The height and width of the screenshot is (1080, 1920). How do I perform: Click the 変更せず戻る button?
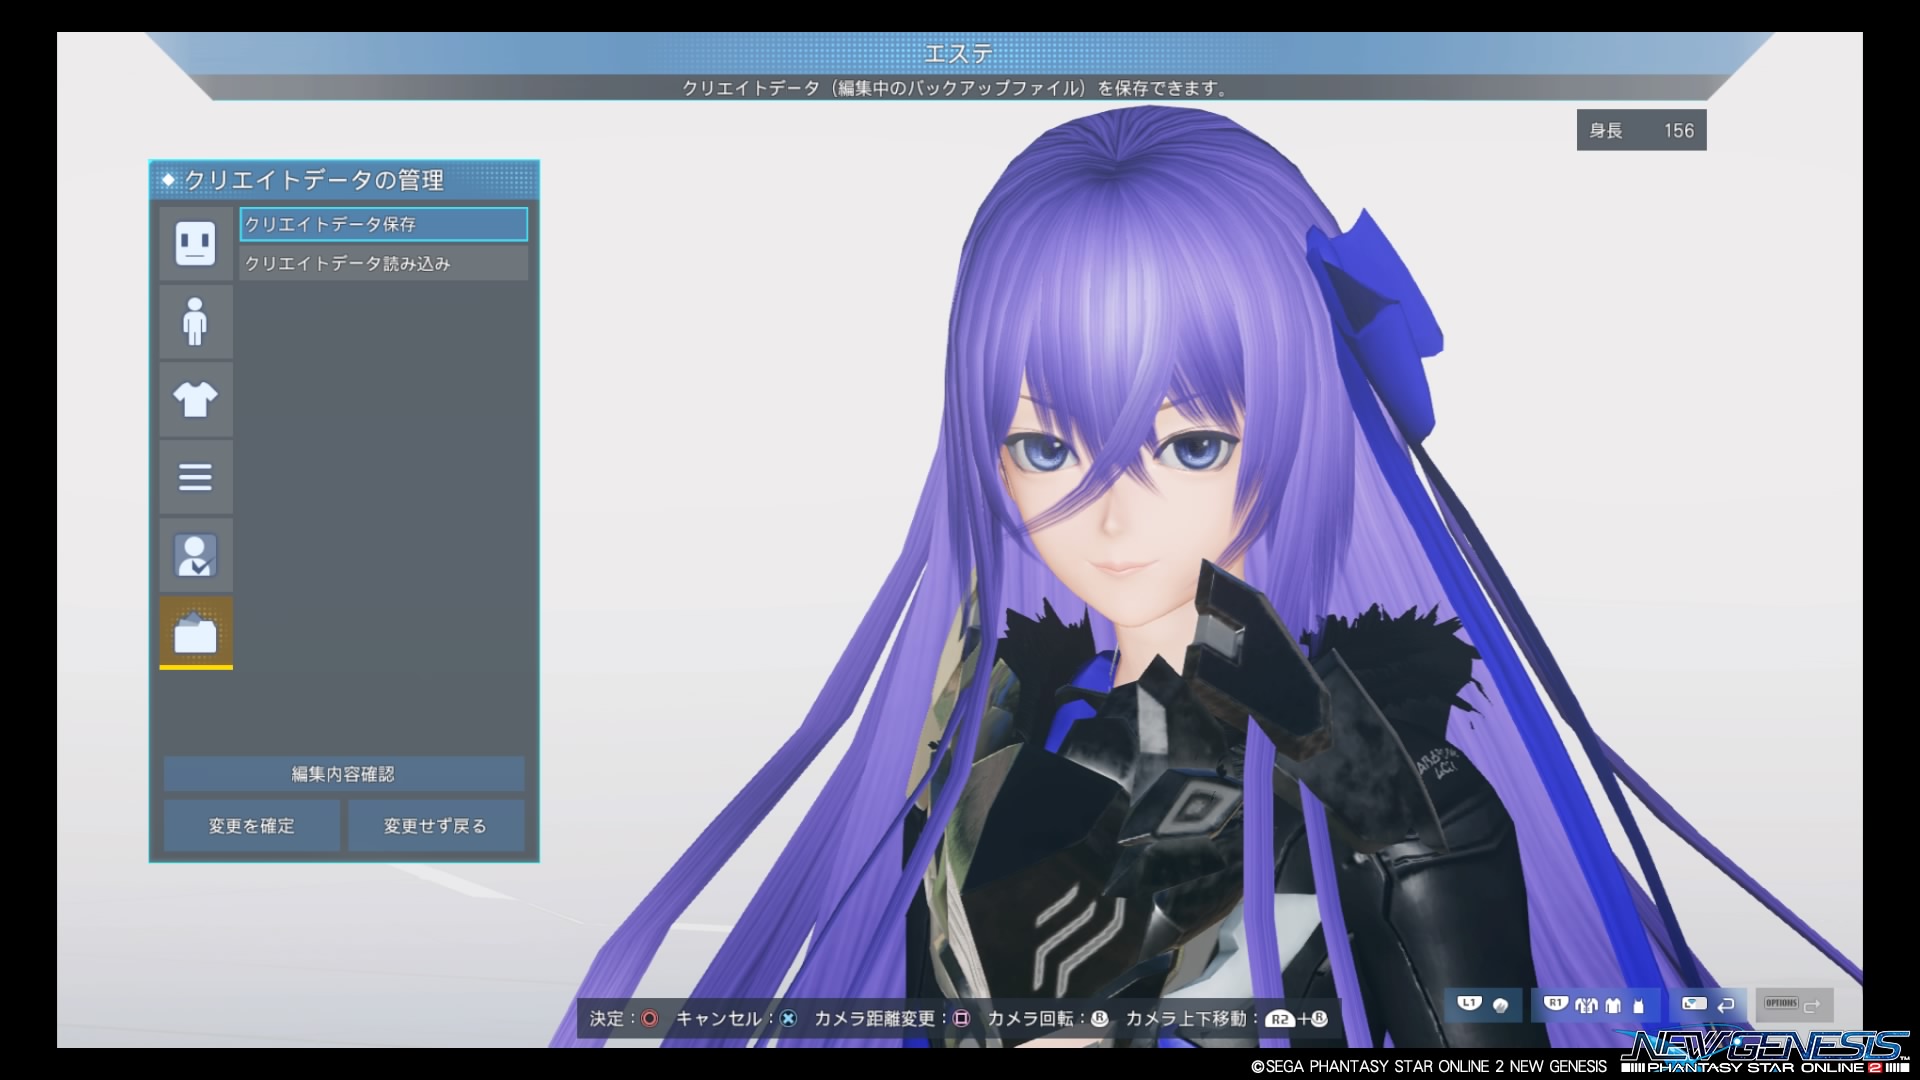pos(436,826)
